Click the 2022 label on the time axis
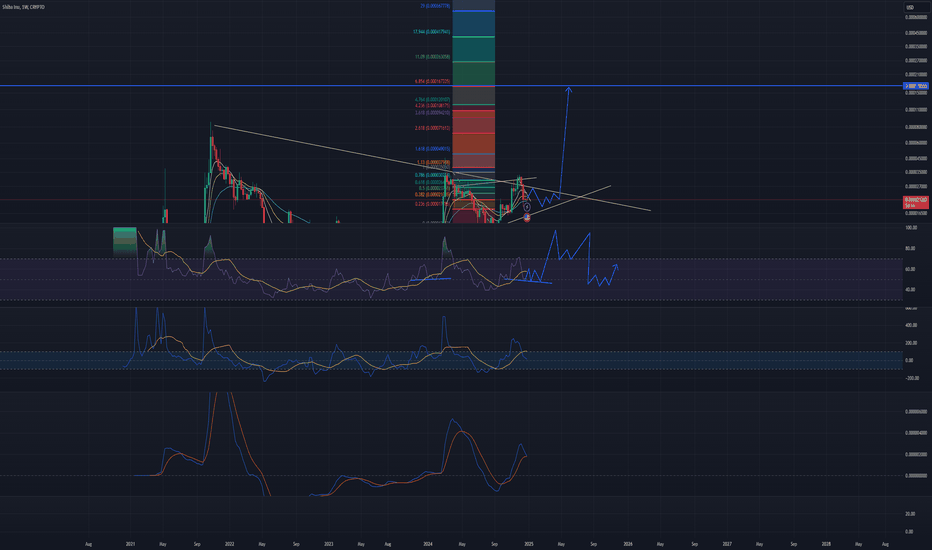932x550 pixels. (229, 544)
